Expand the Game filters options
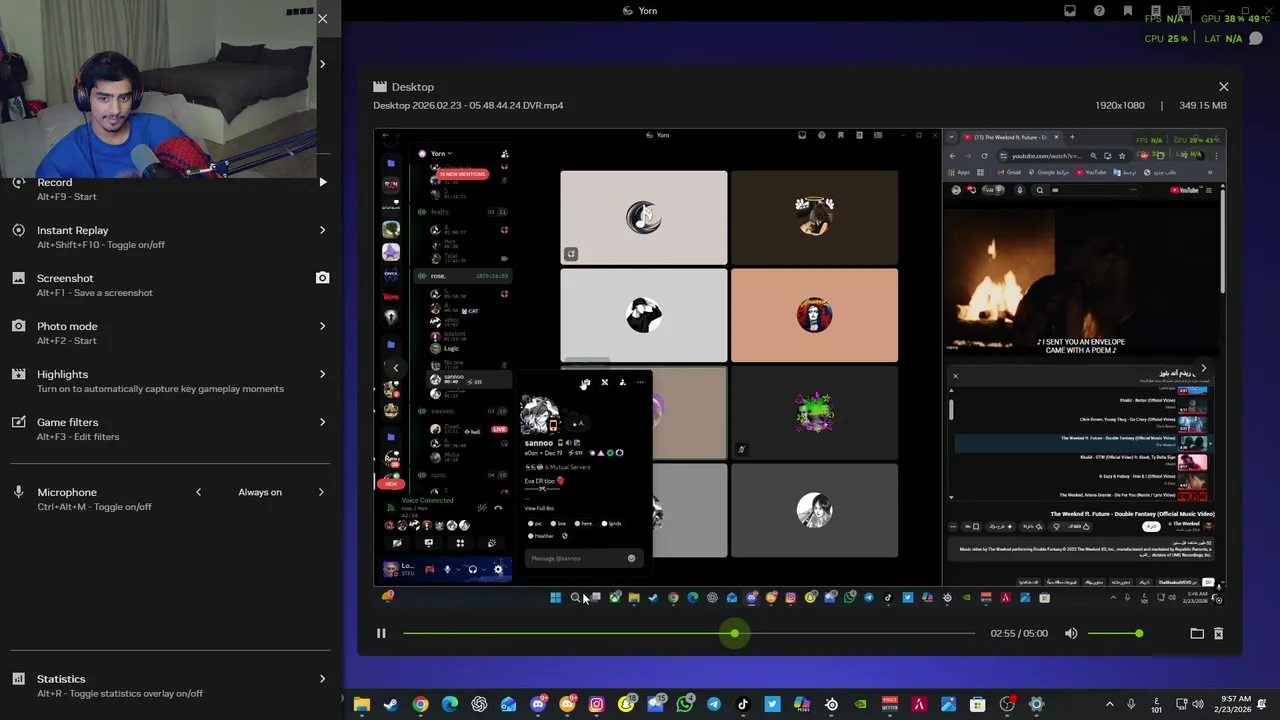 point(322,422)
